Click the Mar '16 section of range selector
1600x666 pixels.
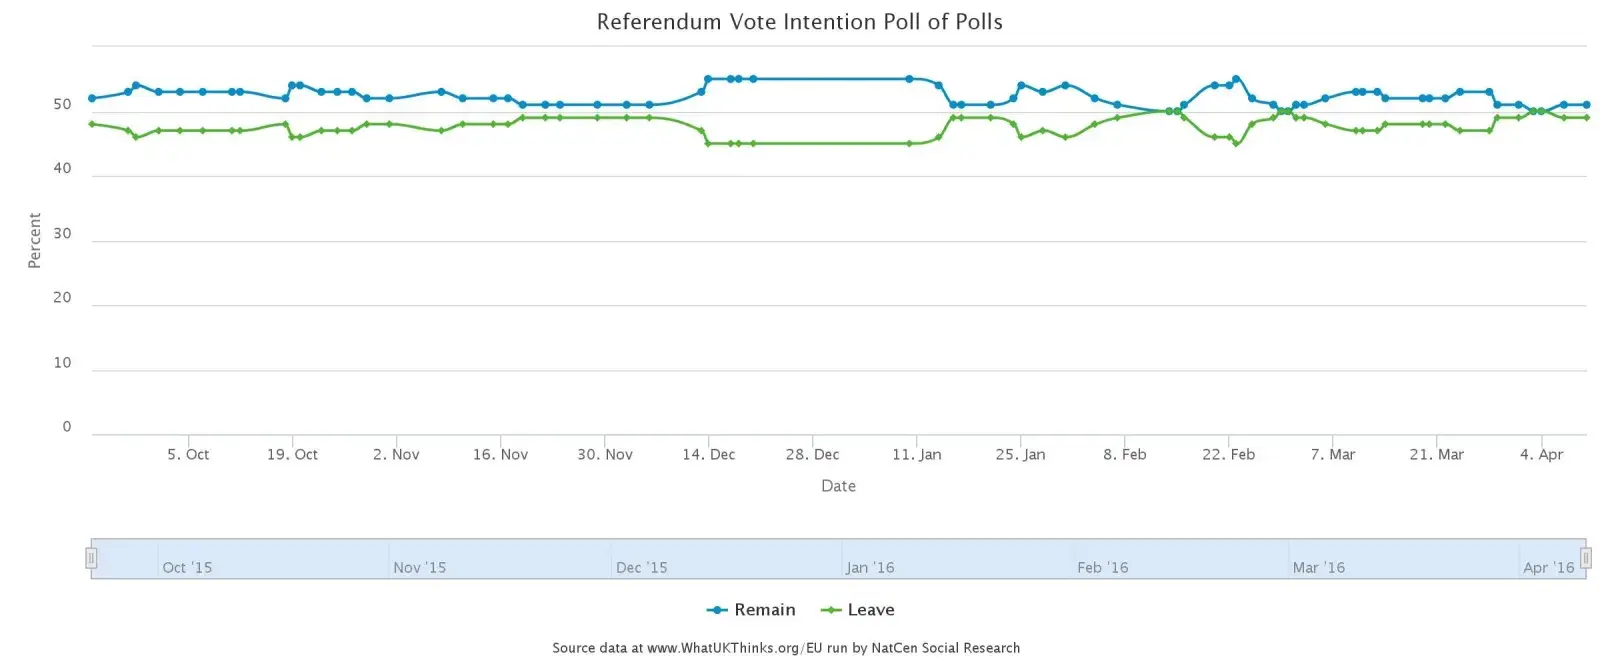(x=1318, y=567)
